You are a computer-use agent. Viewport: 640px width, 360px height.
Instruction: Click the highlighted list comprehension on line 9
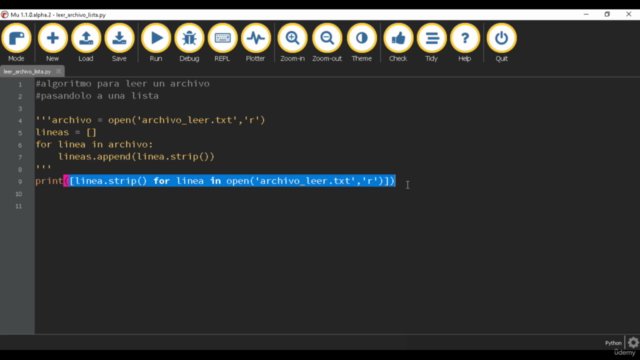(229, 181)
